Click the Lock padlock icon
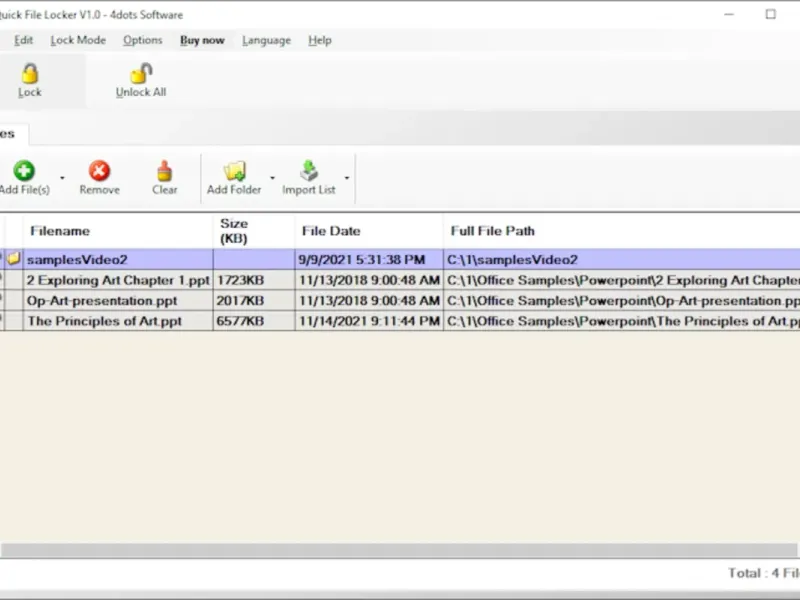800x600 pixels. pyautogui.click(x=30, y=73)
